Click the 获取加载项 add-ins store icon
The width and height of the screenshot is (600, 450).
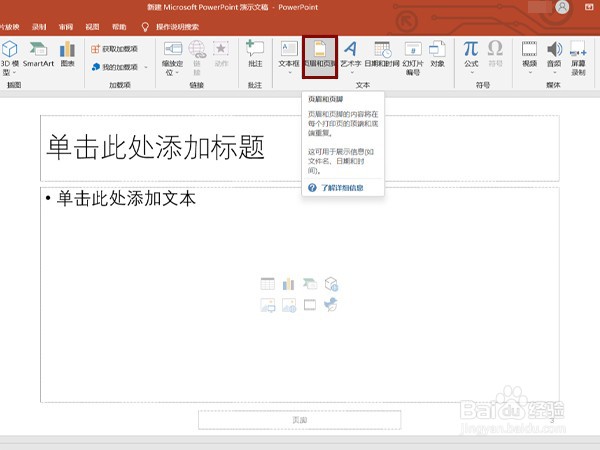pyautogui.click(x=95, y=49)
